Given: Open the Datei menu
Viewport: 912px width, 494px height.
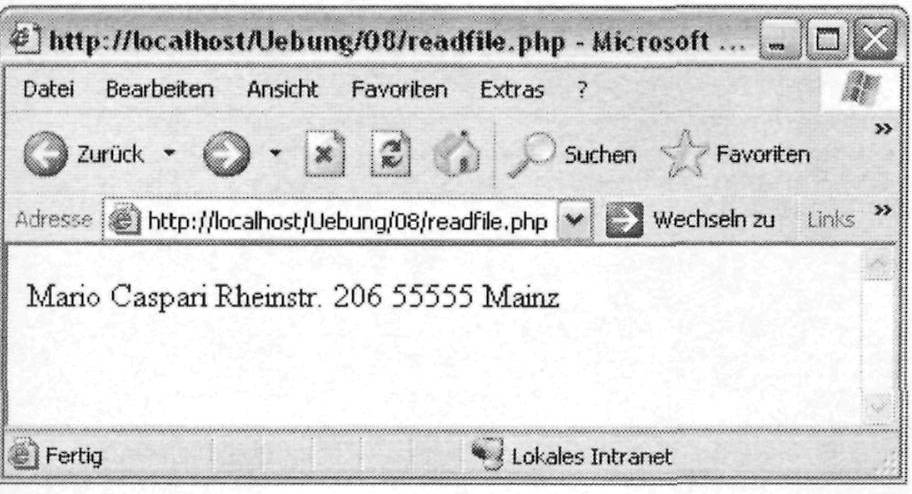Looking at the screenshot, I should (x=48, y=90).
